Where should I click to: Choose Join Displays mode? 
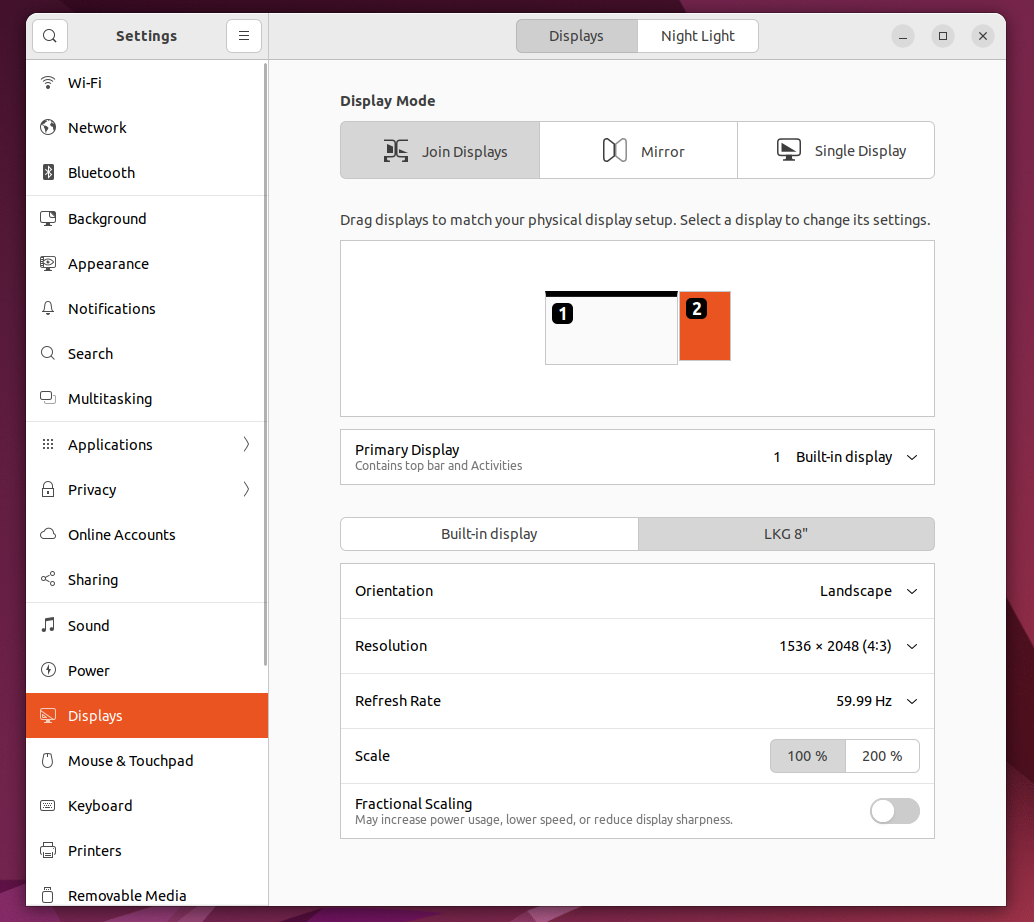tap(440, 150)
